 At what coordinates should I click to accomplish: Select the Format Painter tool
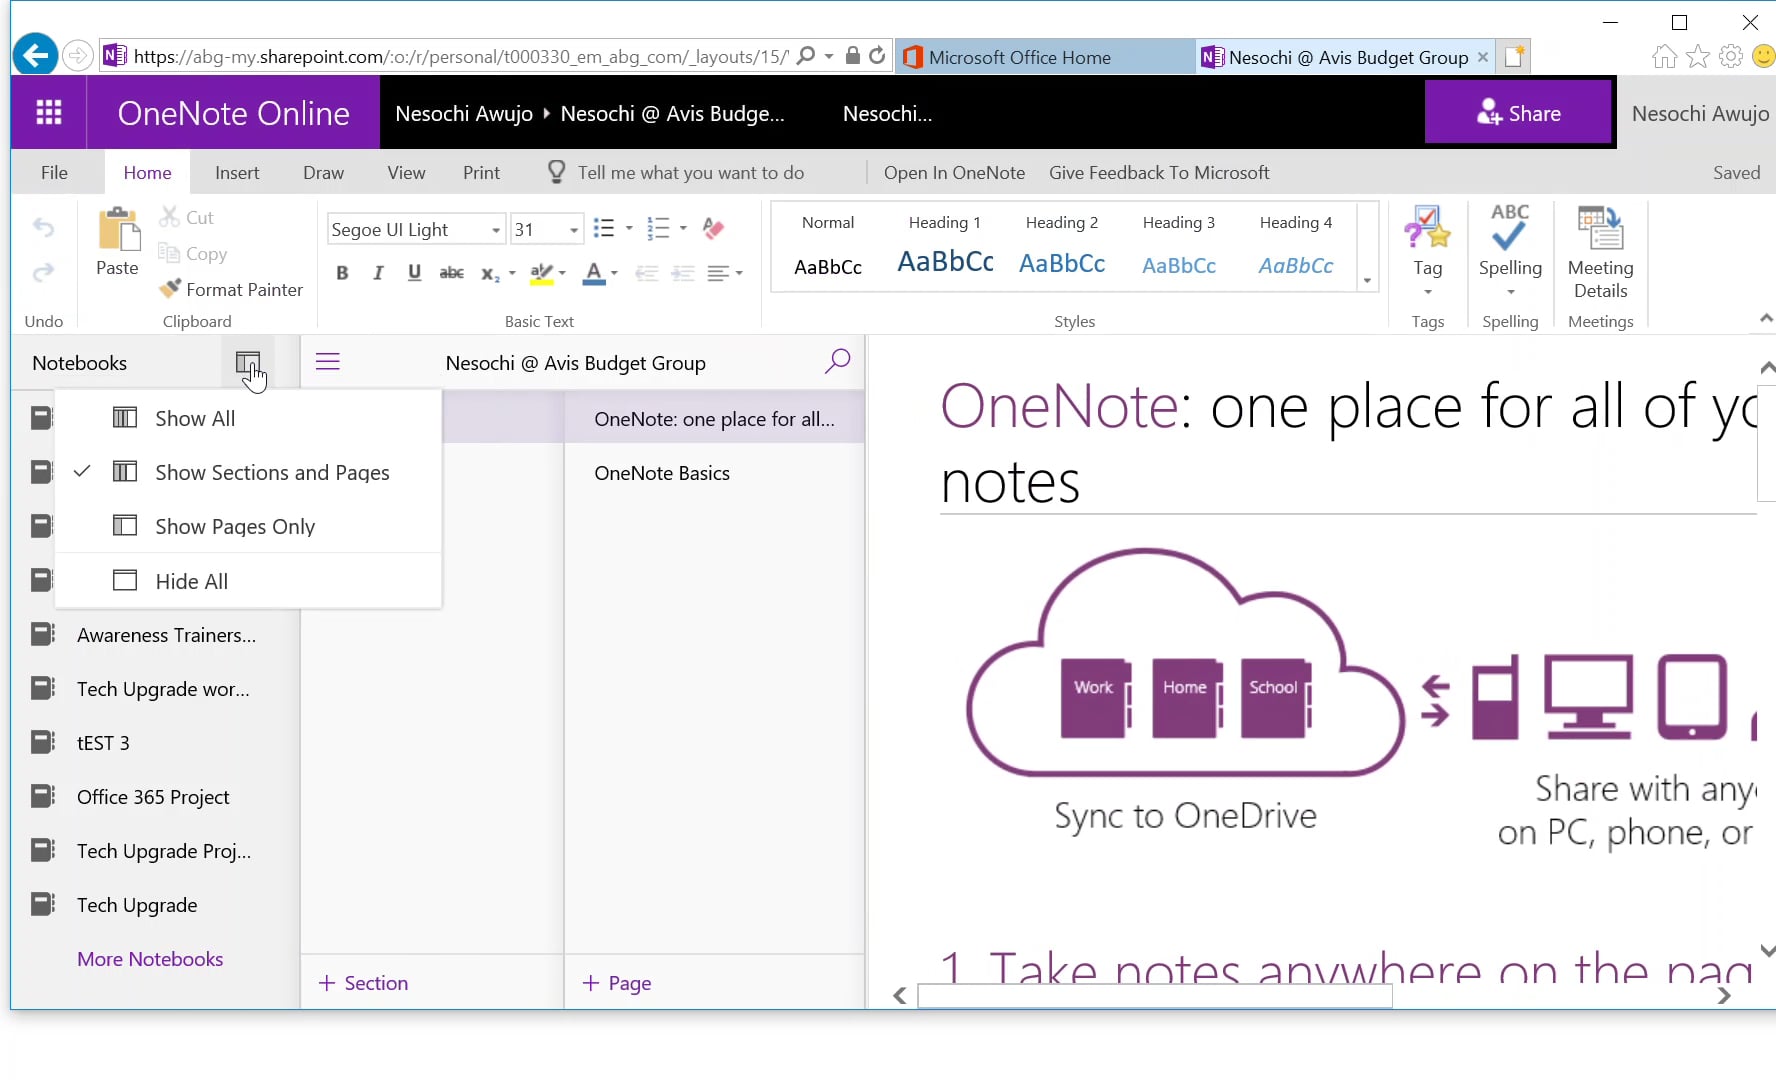click(231, 288)
